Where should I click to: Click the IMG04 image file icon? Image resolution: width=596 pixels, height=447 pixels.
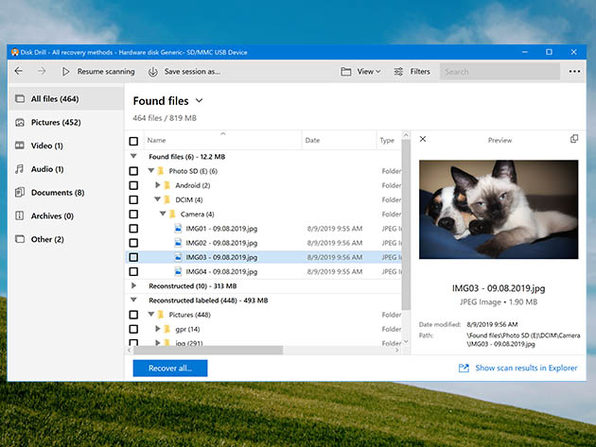click(178, 271)
